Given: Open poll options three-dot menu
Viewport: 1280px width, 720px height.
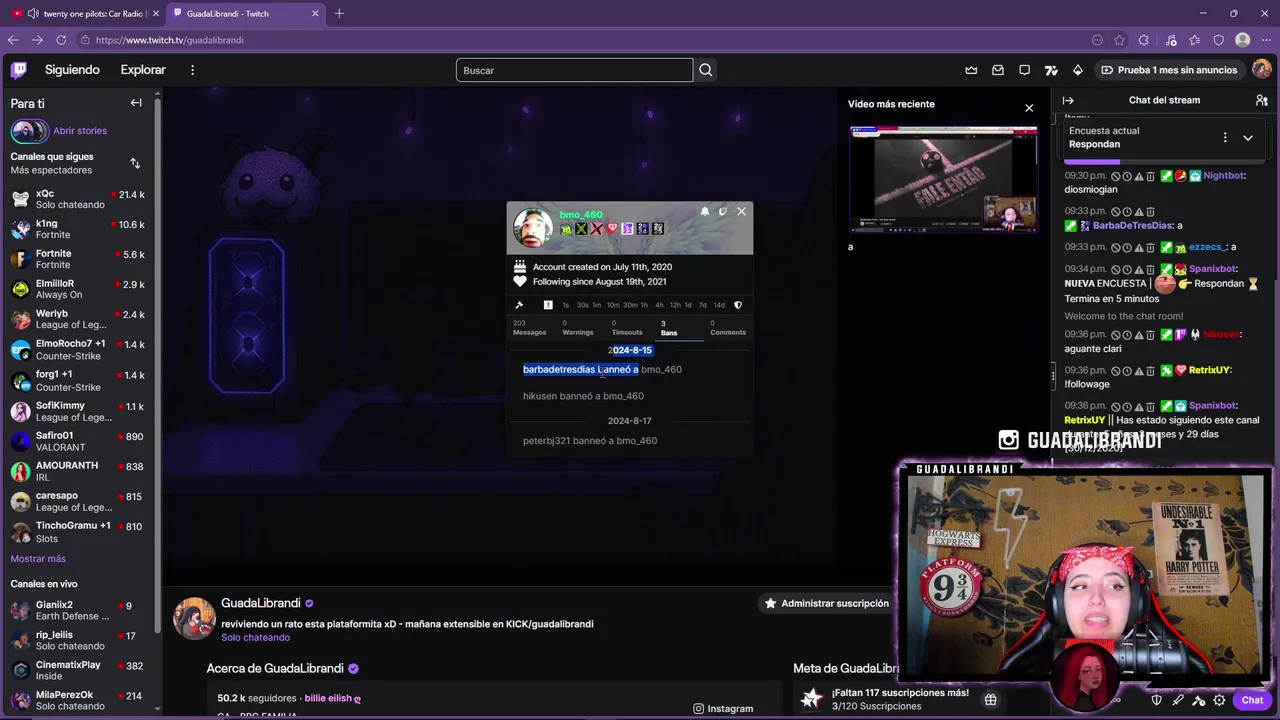Looking at the screenshot, I should point(1225,137).
